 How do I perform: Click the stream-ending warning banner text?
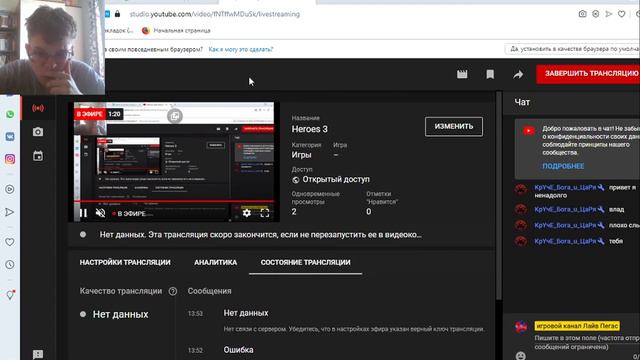pos(260,235)
